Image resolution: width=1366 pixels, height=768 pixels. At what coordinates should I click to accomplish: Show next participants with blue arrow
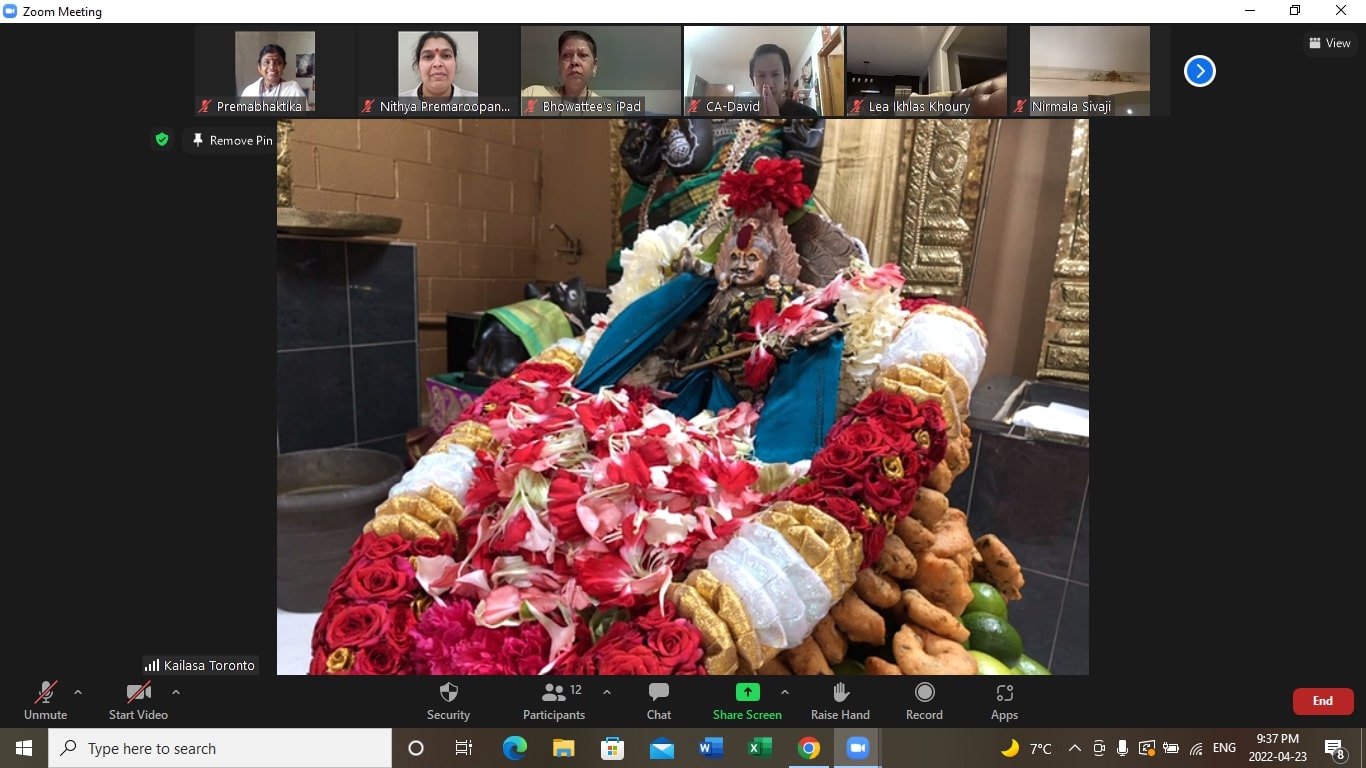tap(1199, 71)
